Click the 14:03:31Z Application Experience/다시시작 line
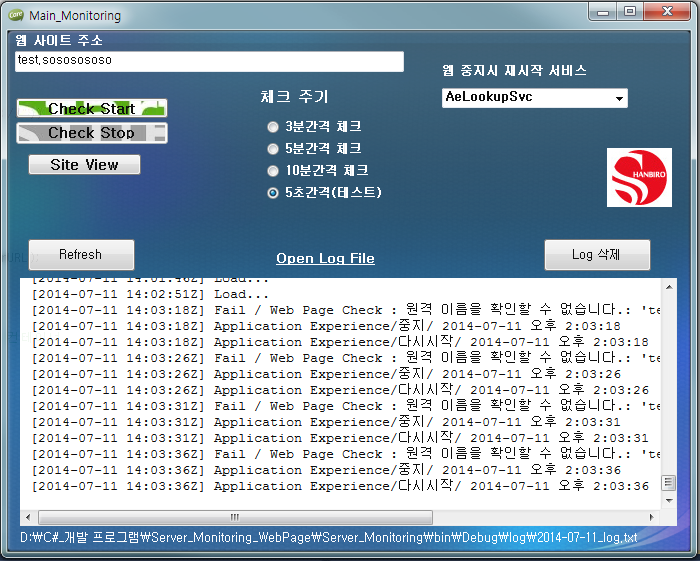Screen dimensions: 700x561 (340, 438)
